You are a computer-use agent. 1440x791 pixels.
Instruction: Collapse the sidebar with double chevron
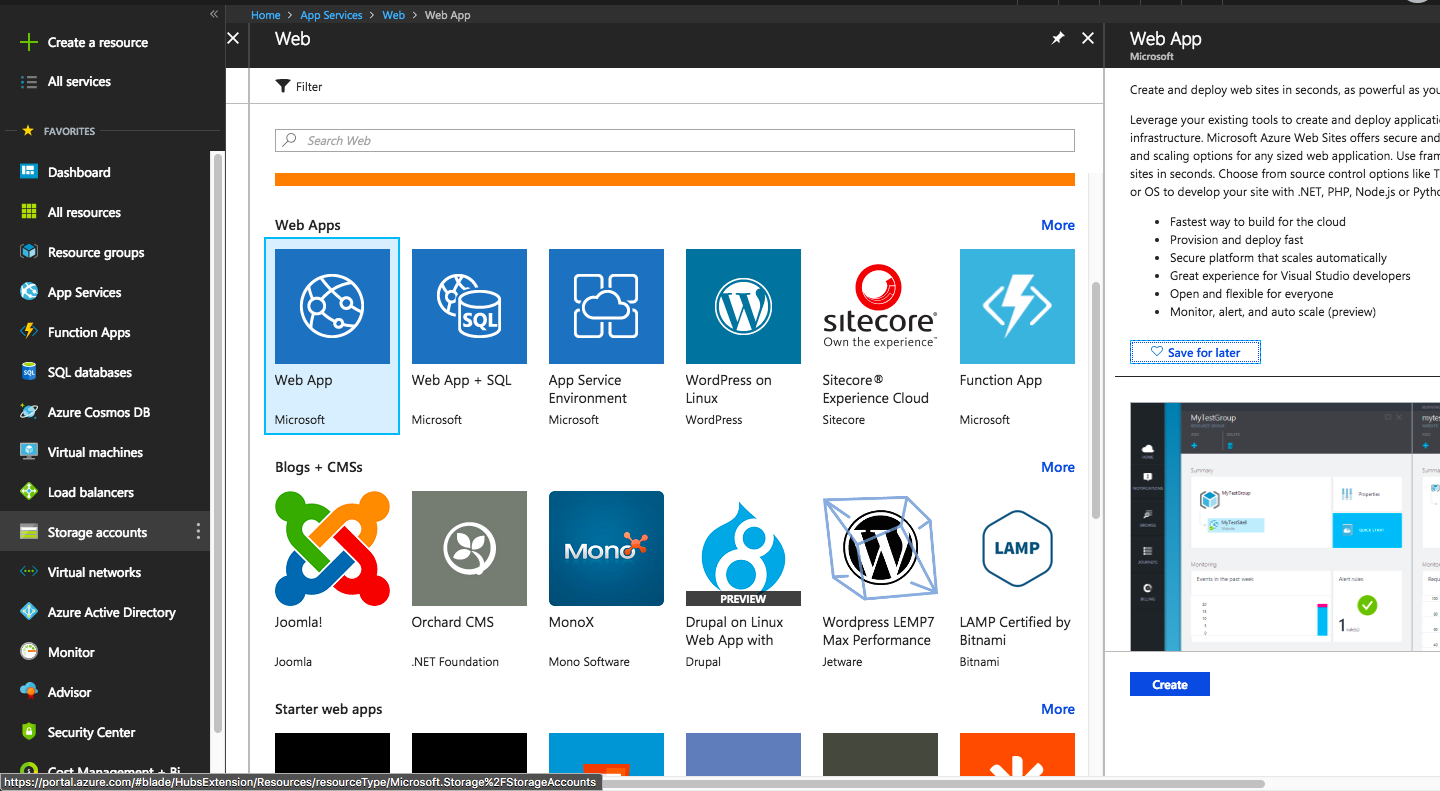(214, 14)
